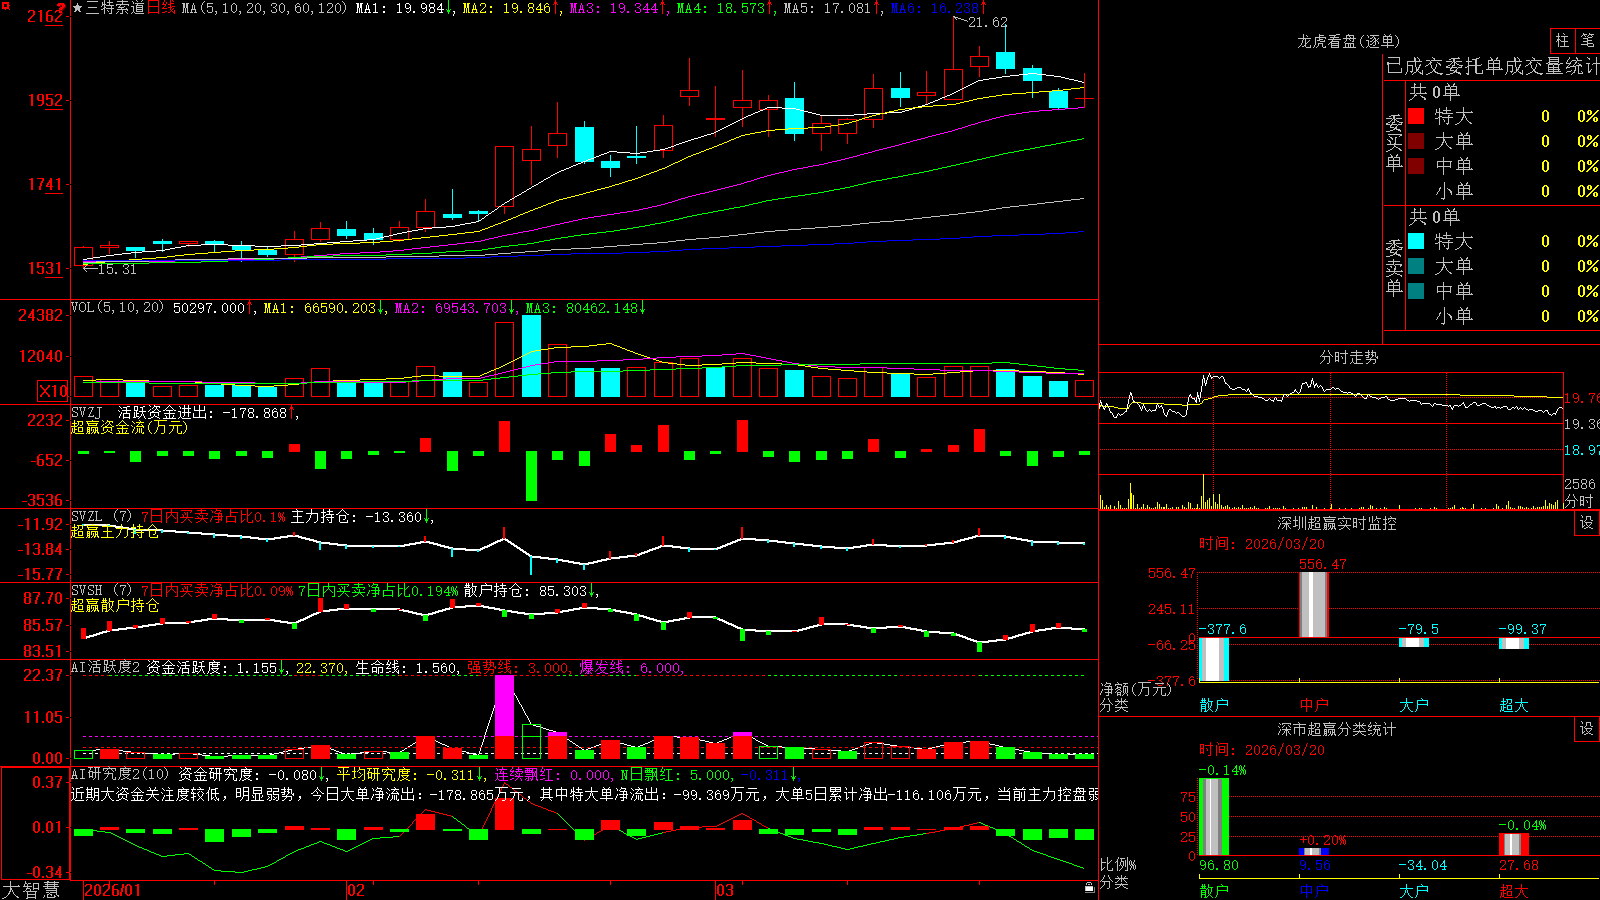1600x900 pixels.
Task: Click the 日线 period label
Action: (x=161, y=8)
